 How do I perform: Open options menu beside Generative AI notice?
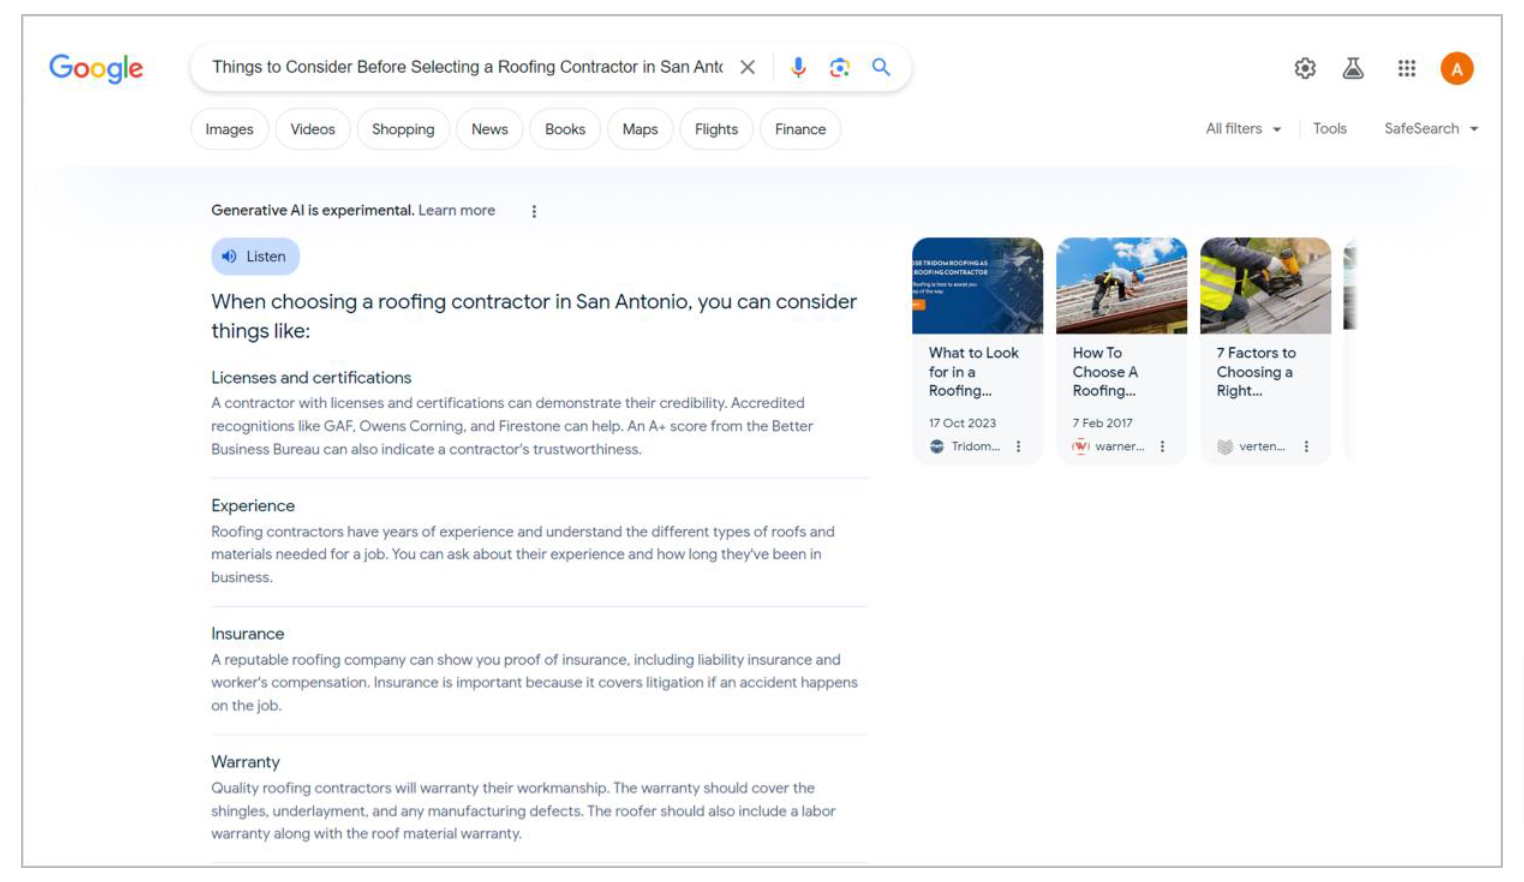point(534,211)
